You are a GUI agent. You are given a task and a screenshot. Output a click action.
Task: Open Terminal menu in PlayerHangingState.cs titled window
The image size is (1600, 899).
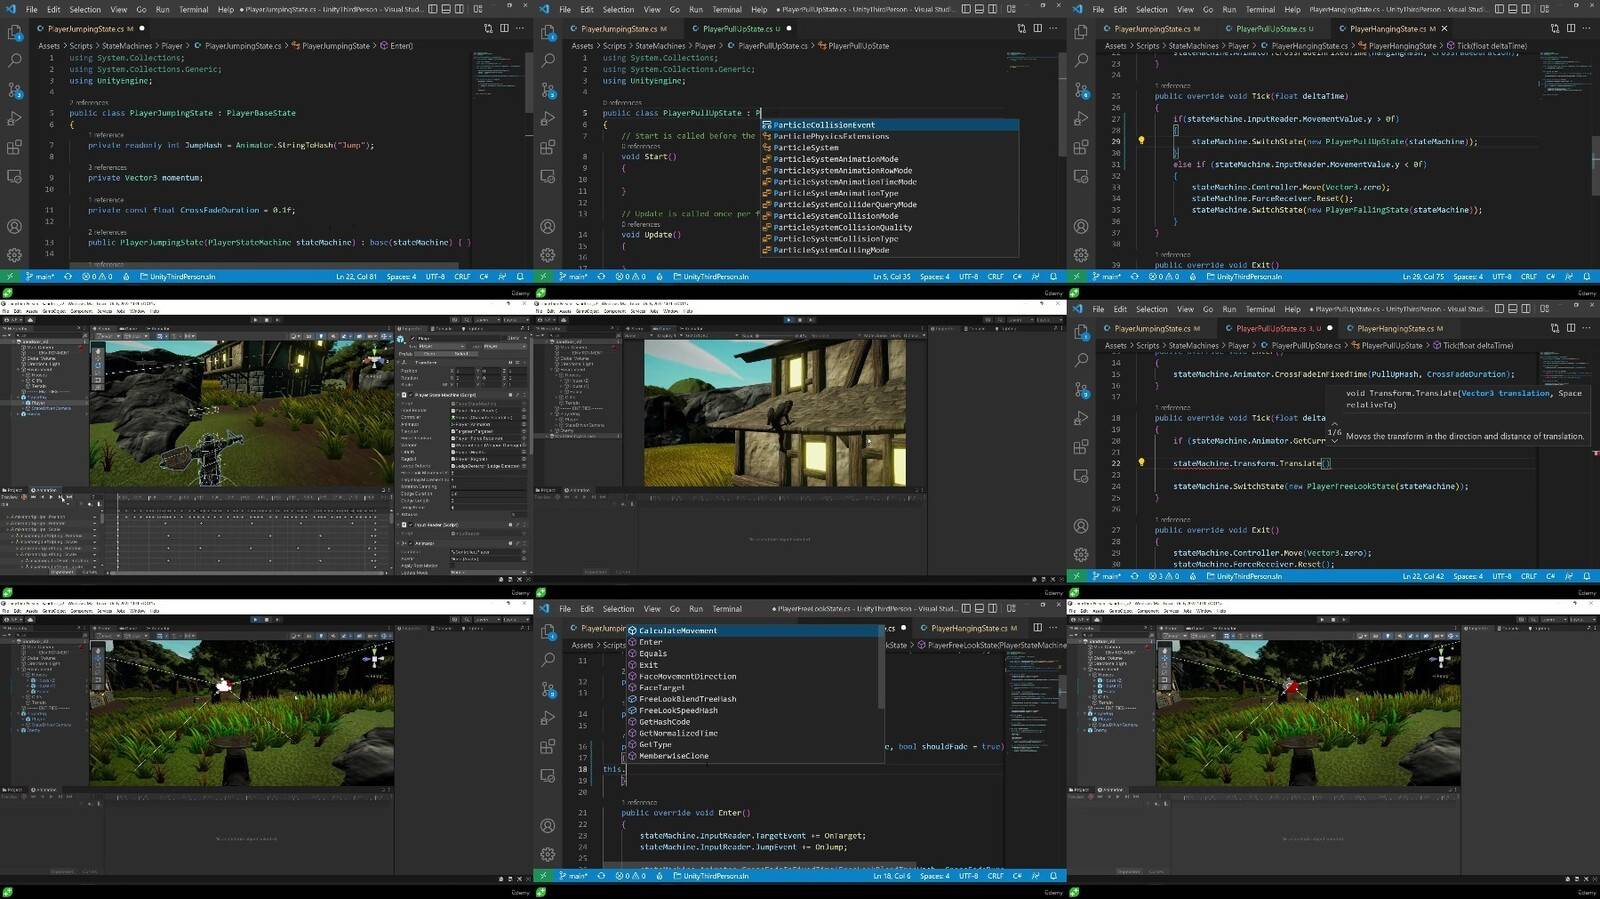pyautogui.click(x=1260, y=9)
